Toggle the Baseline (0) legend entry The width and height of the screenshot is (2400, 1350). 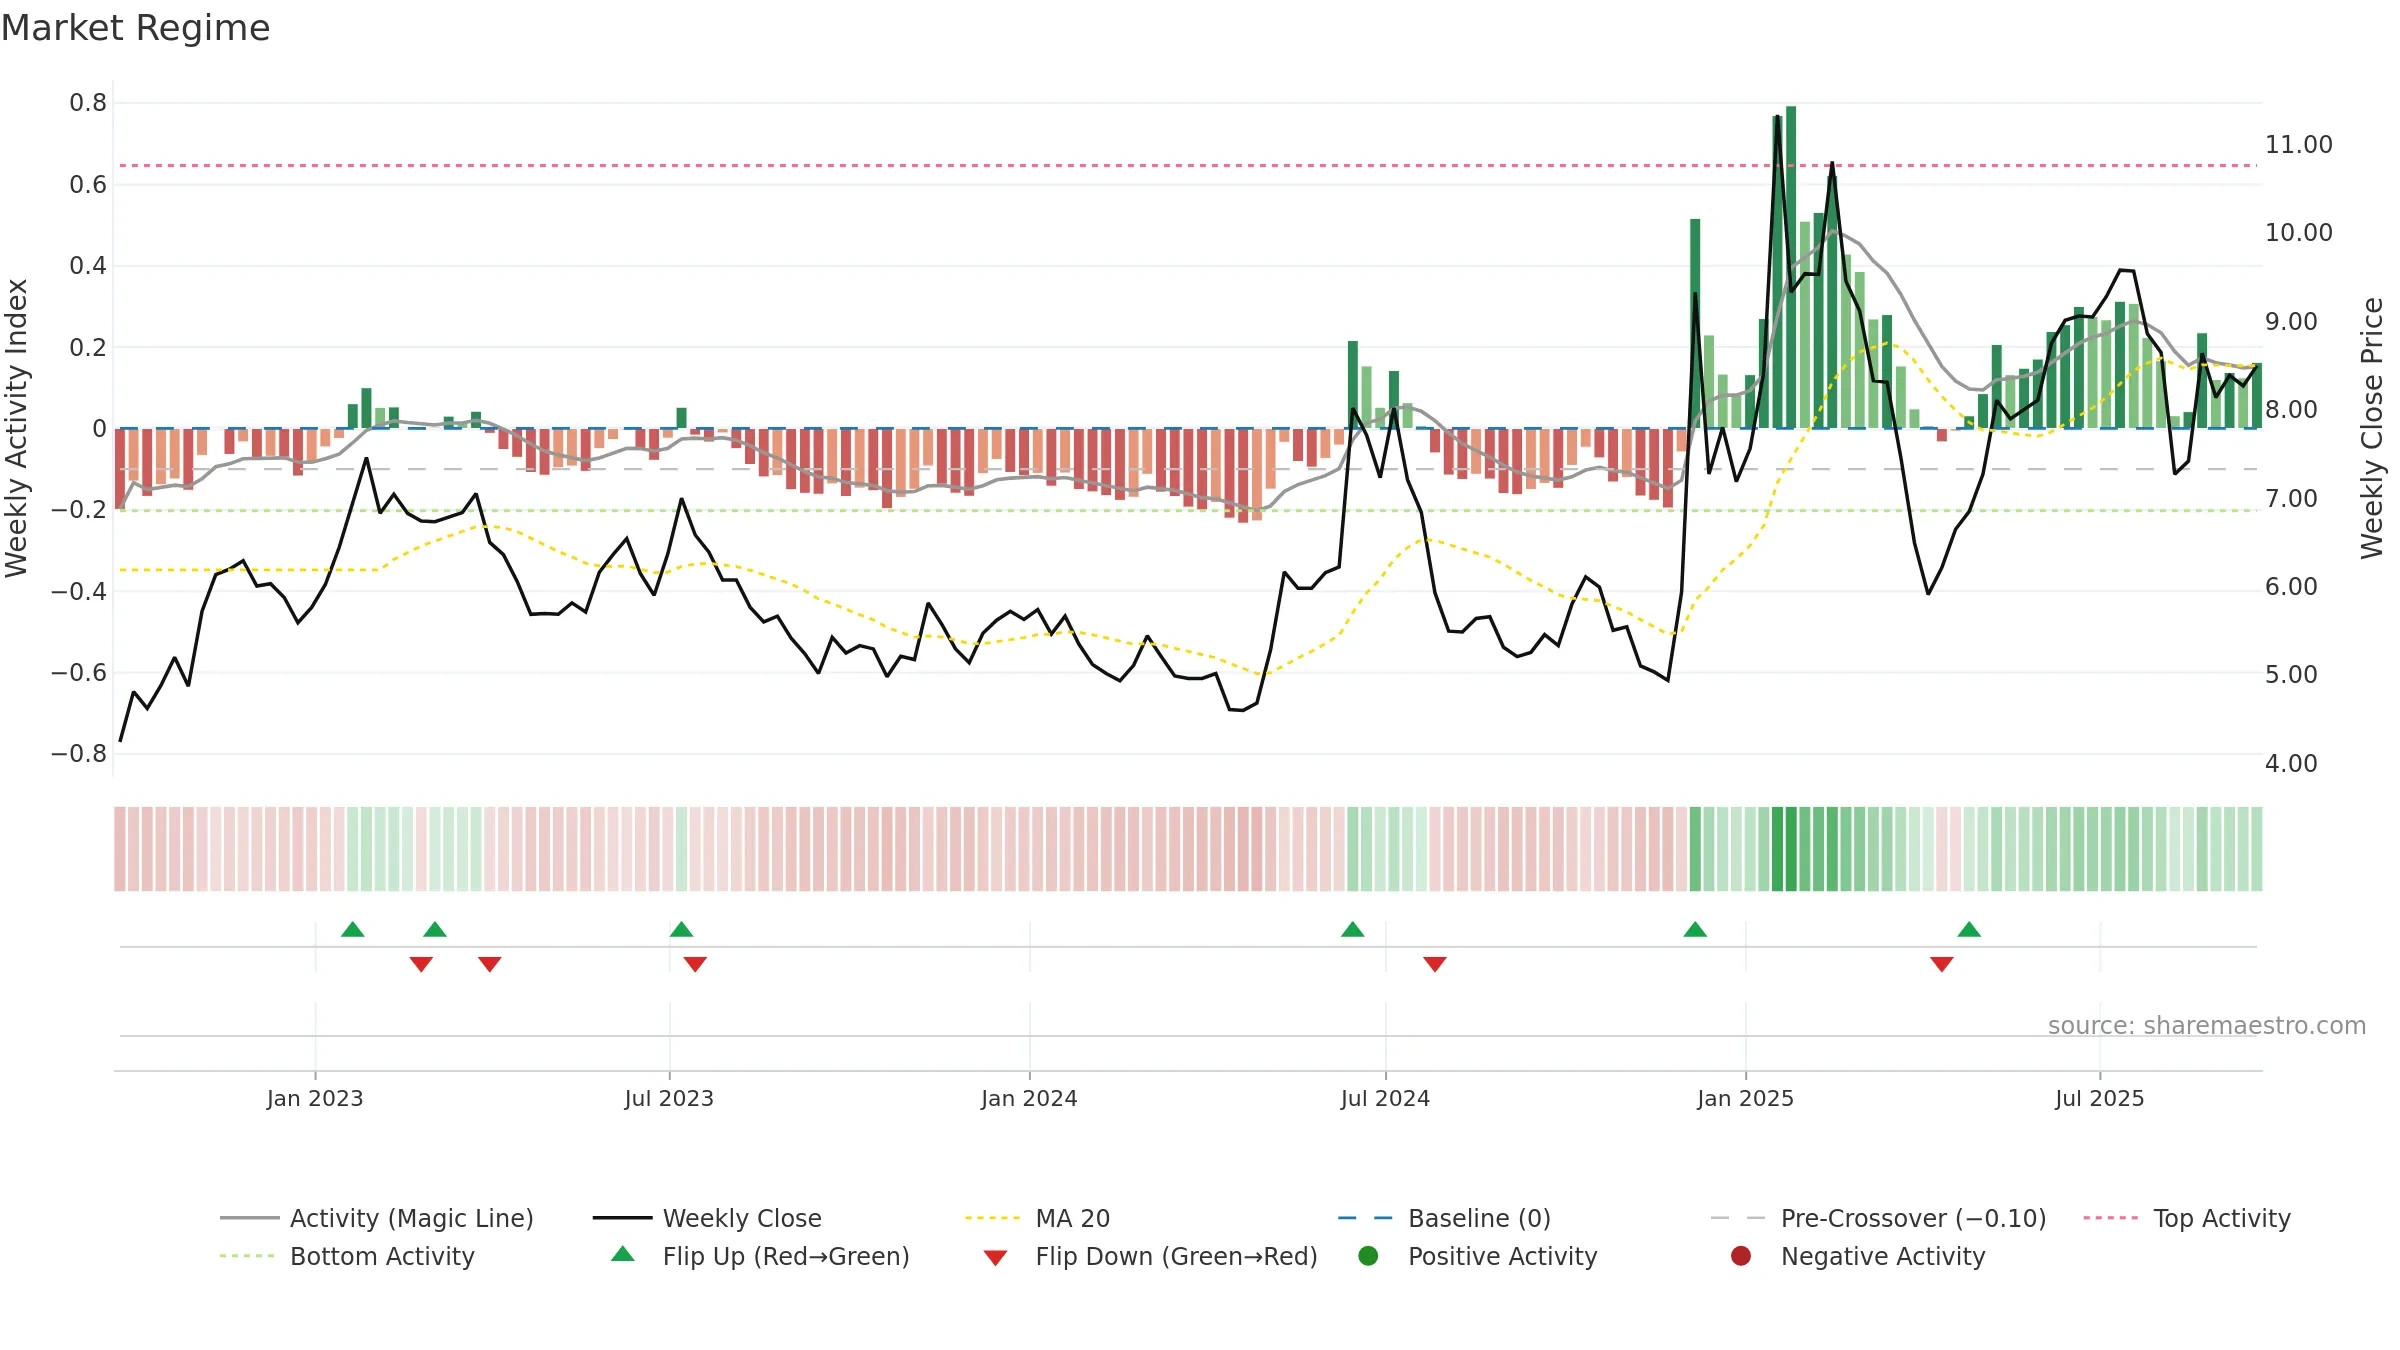click(x=1444, y=1218)
